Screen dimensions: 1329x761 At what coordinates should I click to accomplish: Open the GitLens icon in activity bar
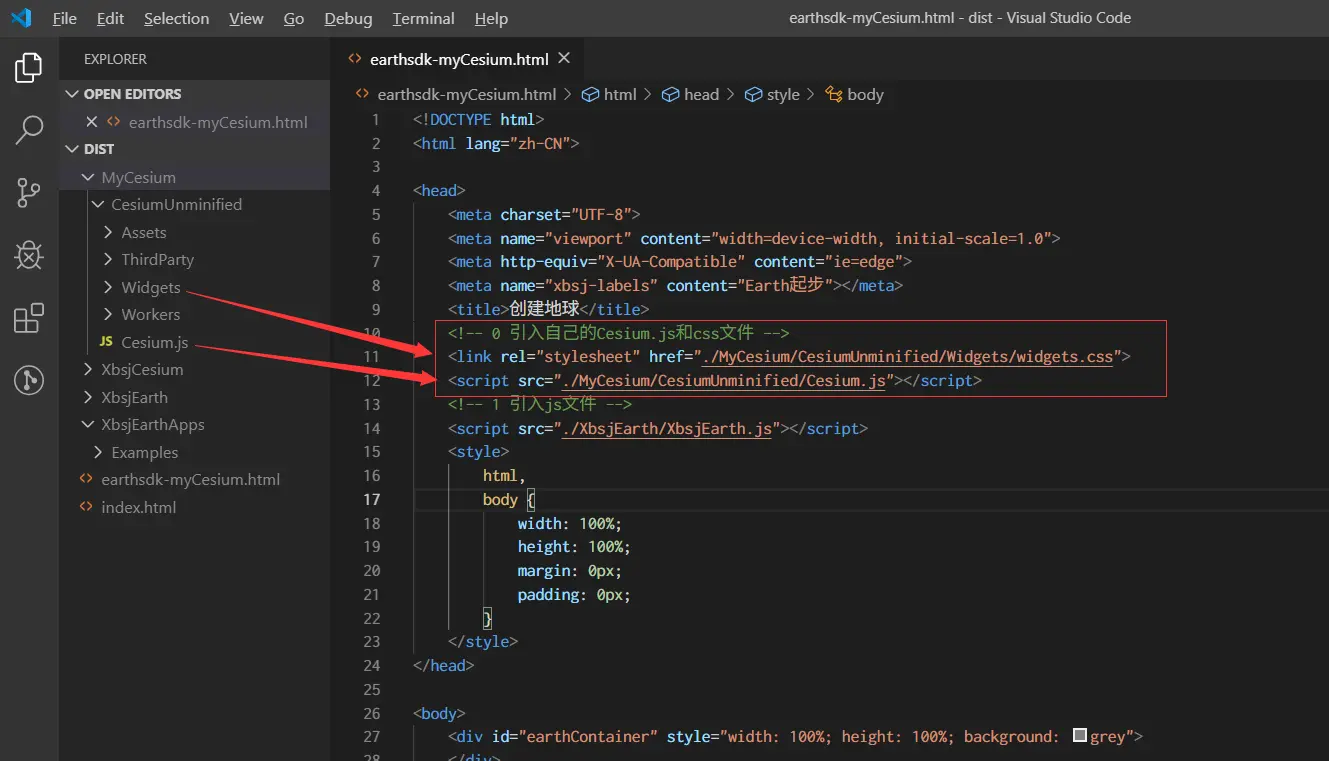29,380
